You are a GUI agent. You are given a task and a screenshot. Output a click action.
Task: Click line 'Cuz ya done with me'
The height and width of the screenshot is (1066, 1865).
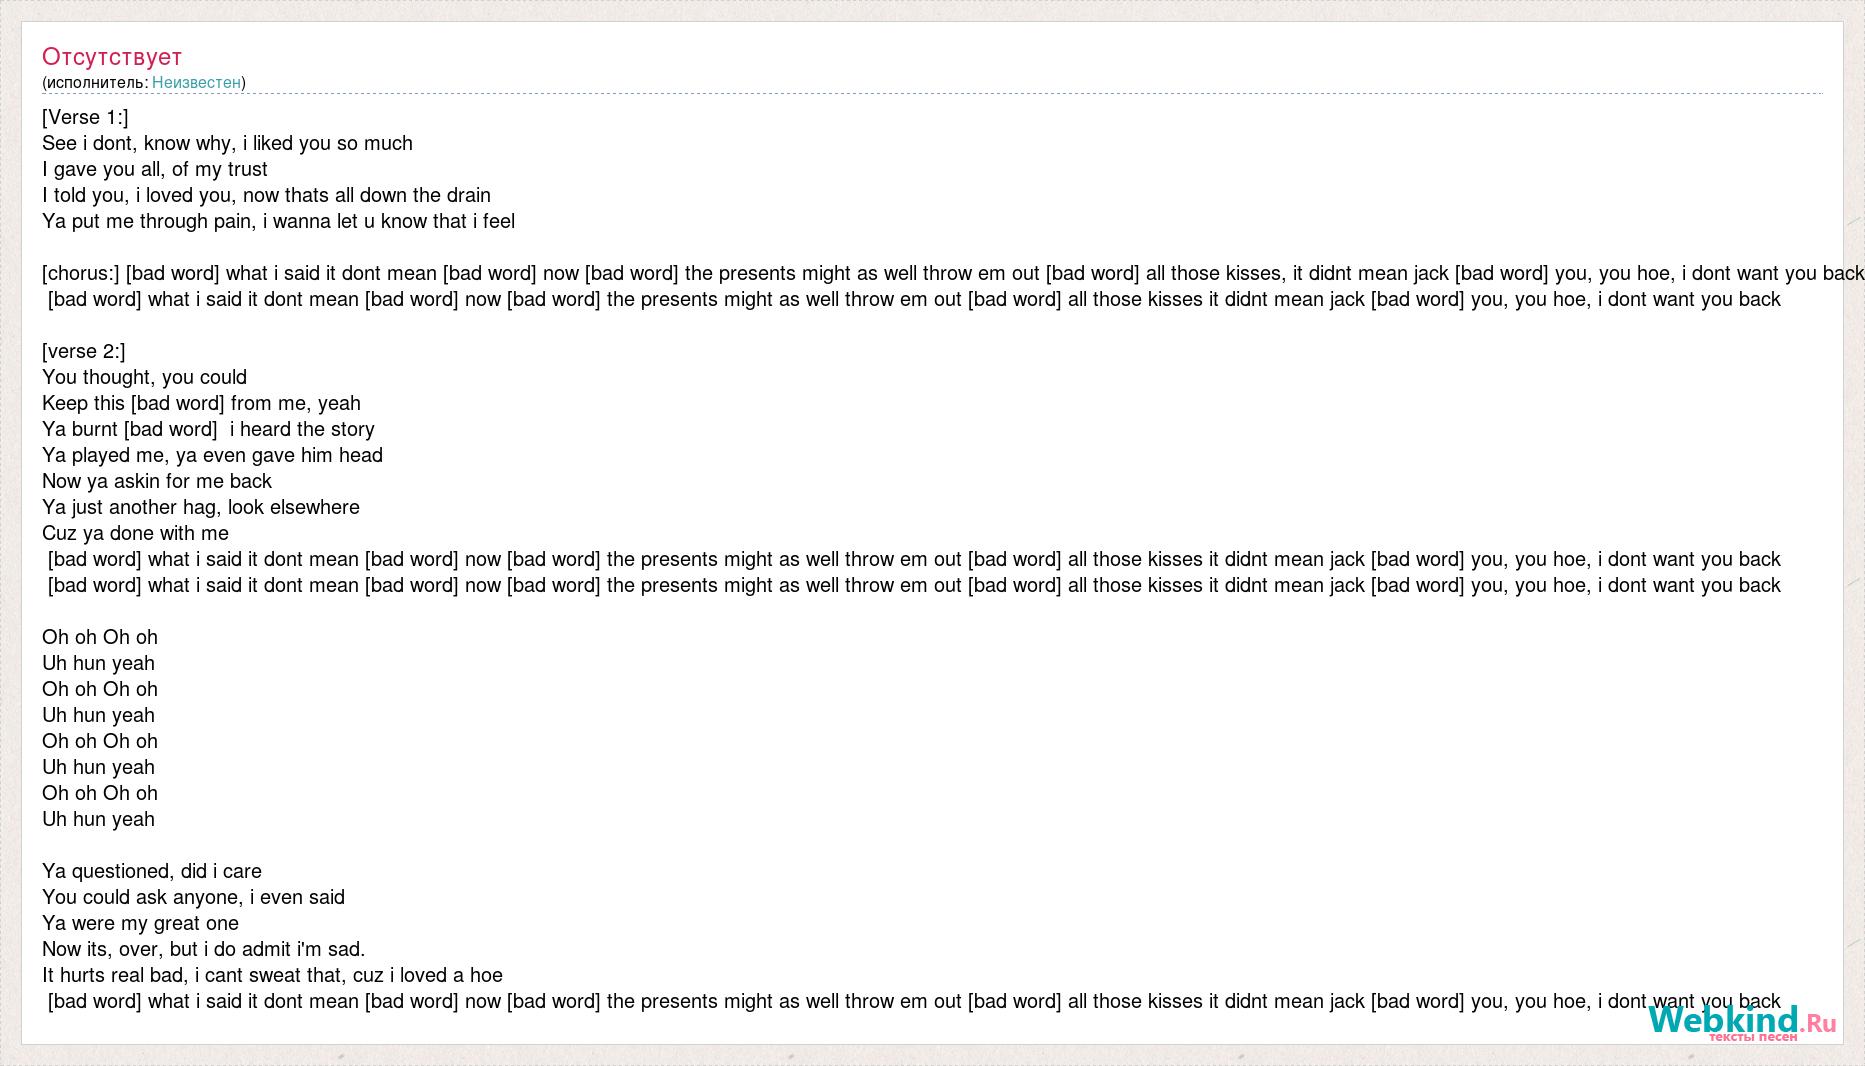click(135, 533)
